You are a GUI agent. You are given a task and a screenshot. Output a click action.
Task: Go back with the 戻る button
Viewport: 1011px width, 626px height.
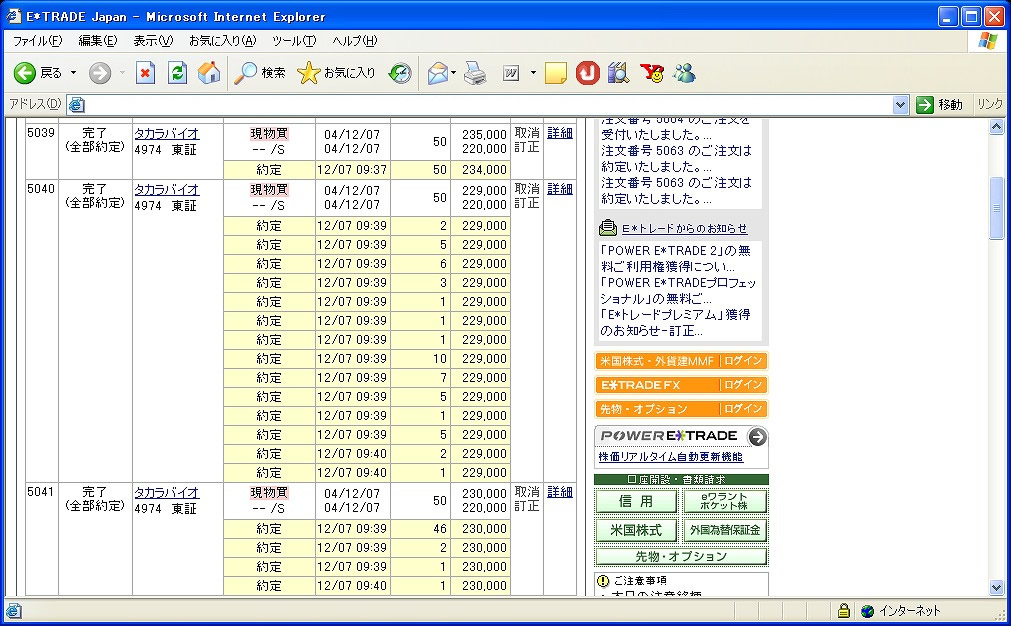pyautogui.click(x=37, y=73)
